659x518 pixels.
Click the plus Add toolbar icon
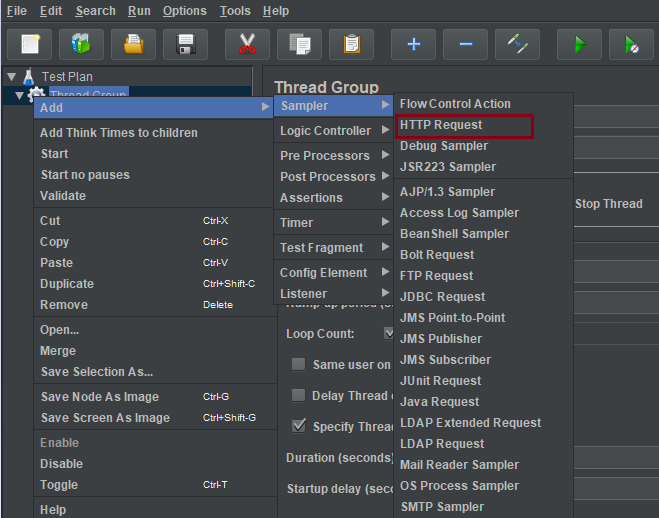point(413,44)
